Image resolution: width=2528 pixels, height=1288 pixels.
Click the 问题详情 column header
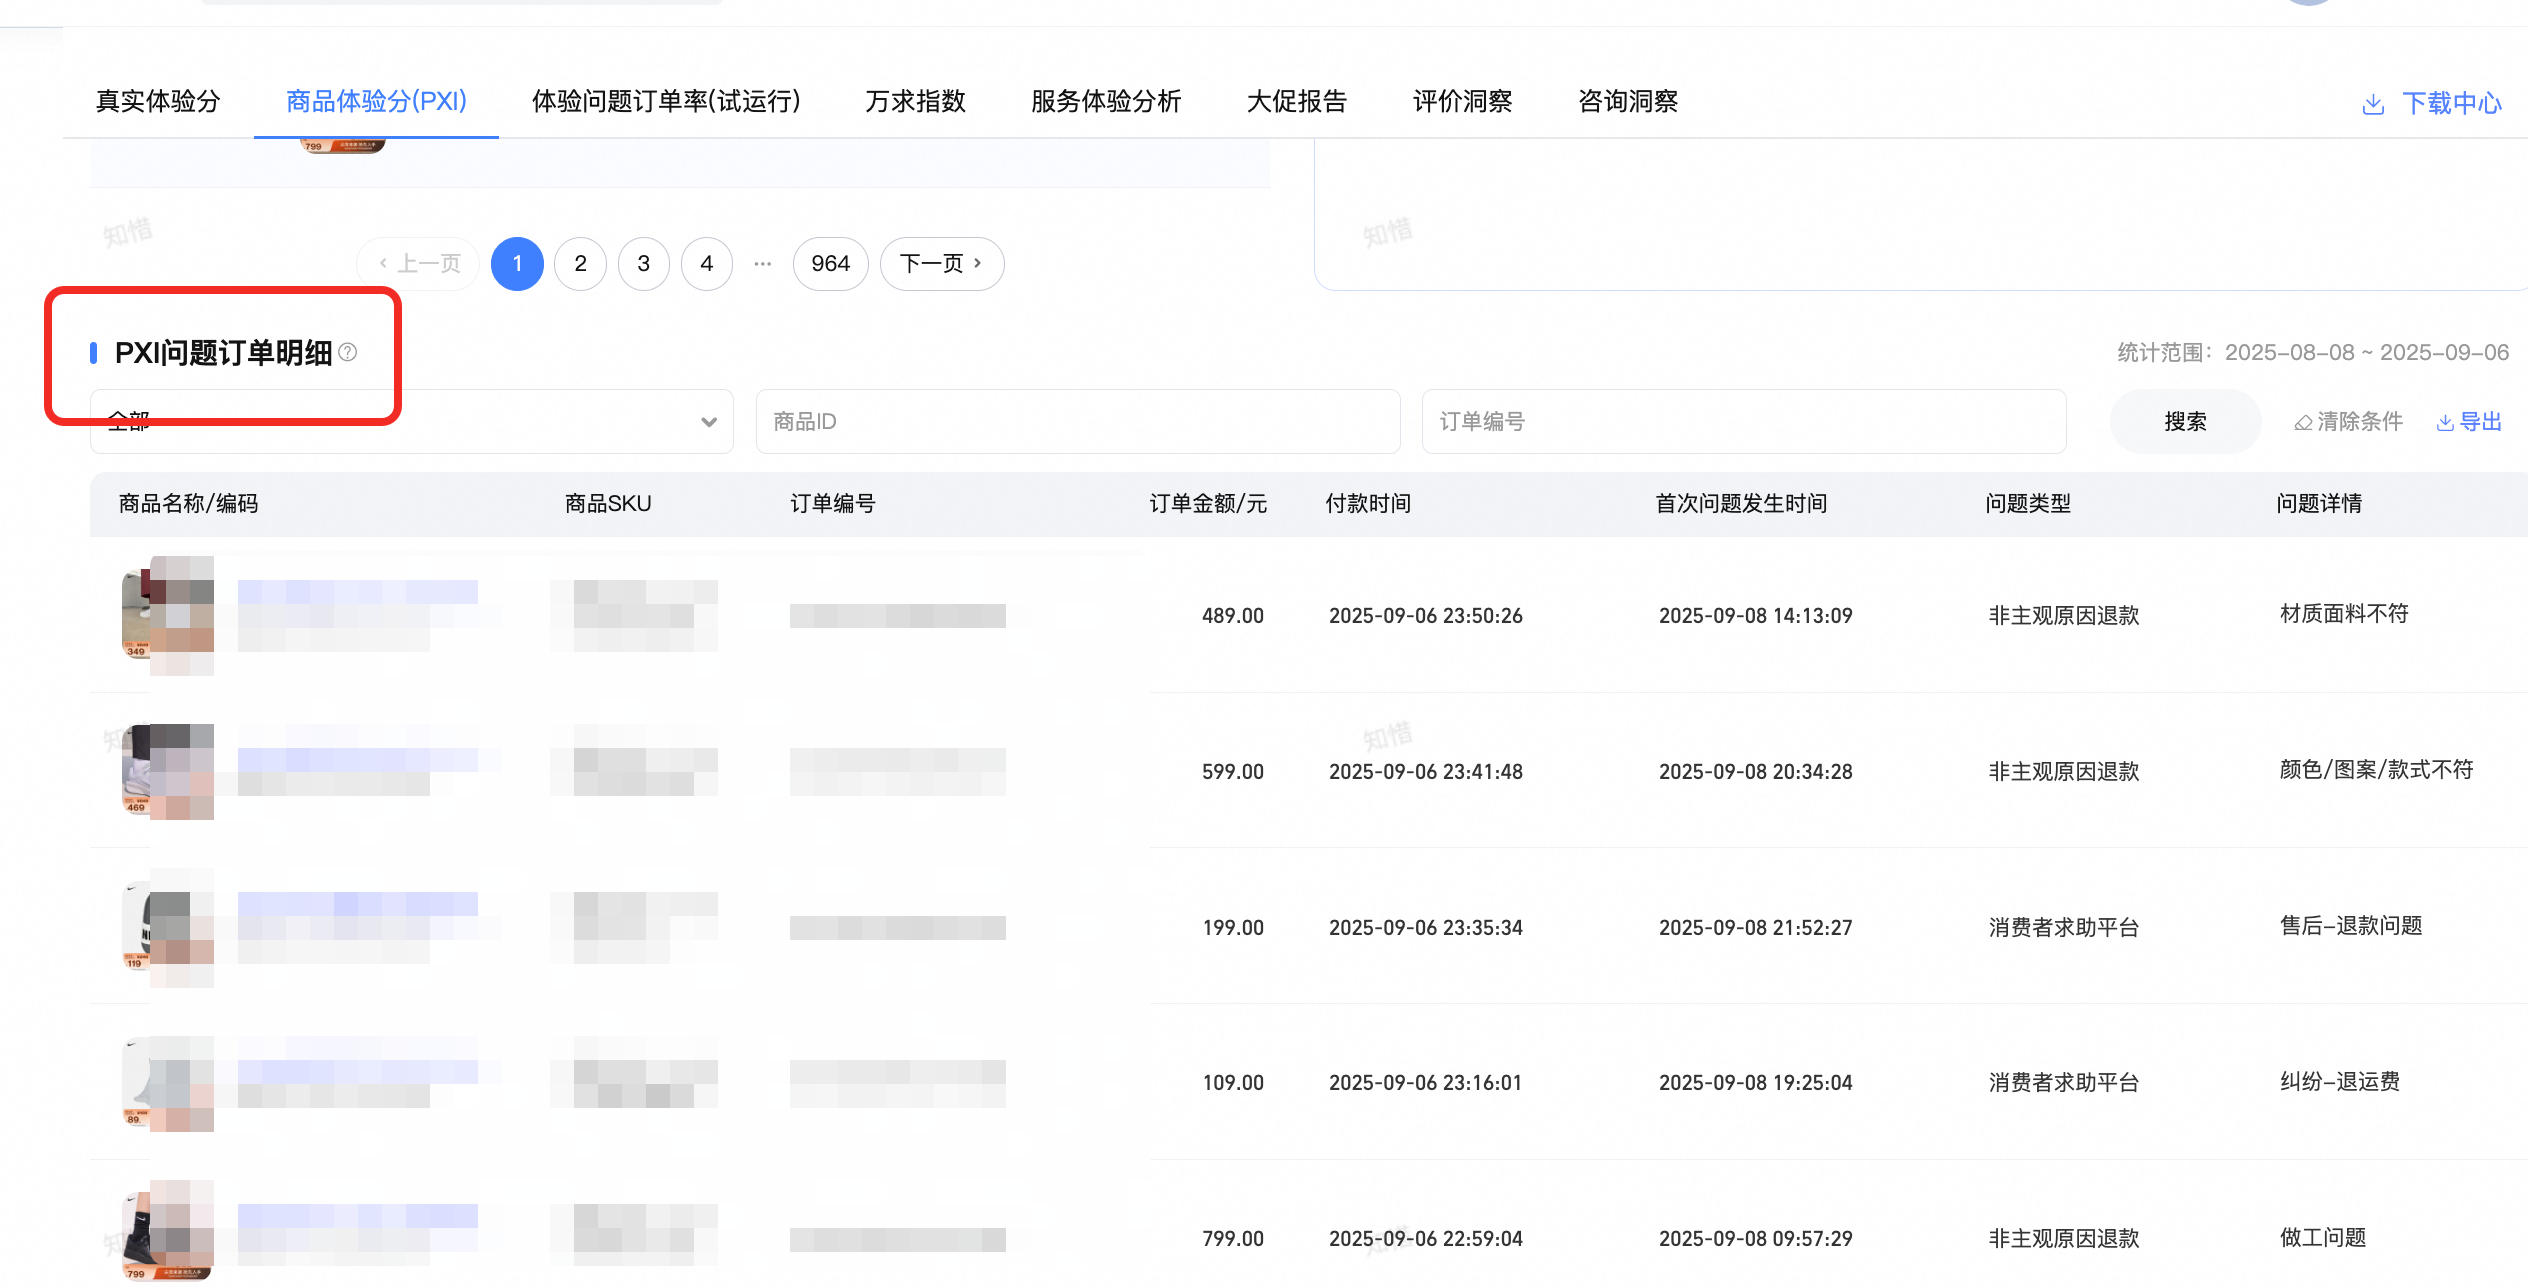(x=2319, y=503)
